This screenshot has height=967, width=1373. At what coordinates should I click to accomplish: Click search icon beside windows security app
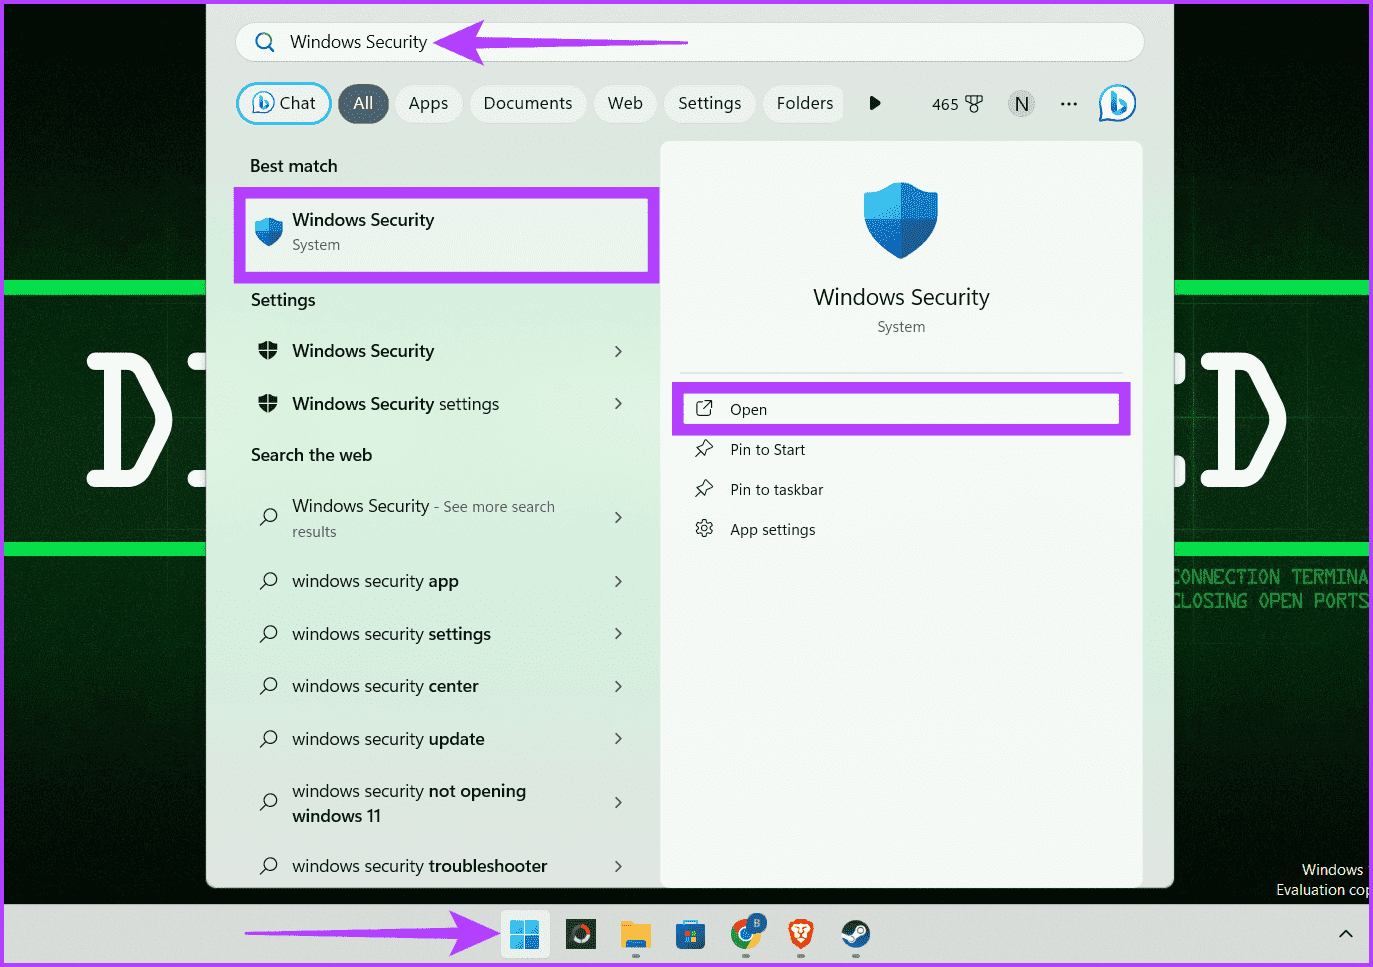coord(269,581)
